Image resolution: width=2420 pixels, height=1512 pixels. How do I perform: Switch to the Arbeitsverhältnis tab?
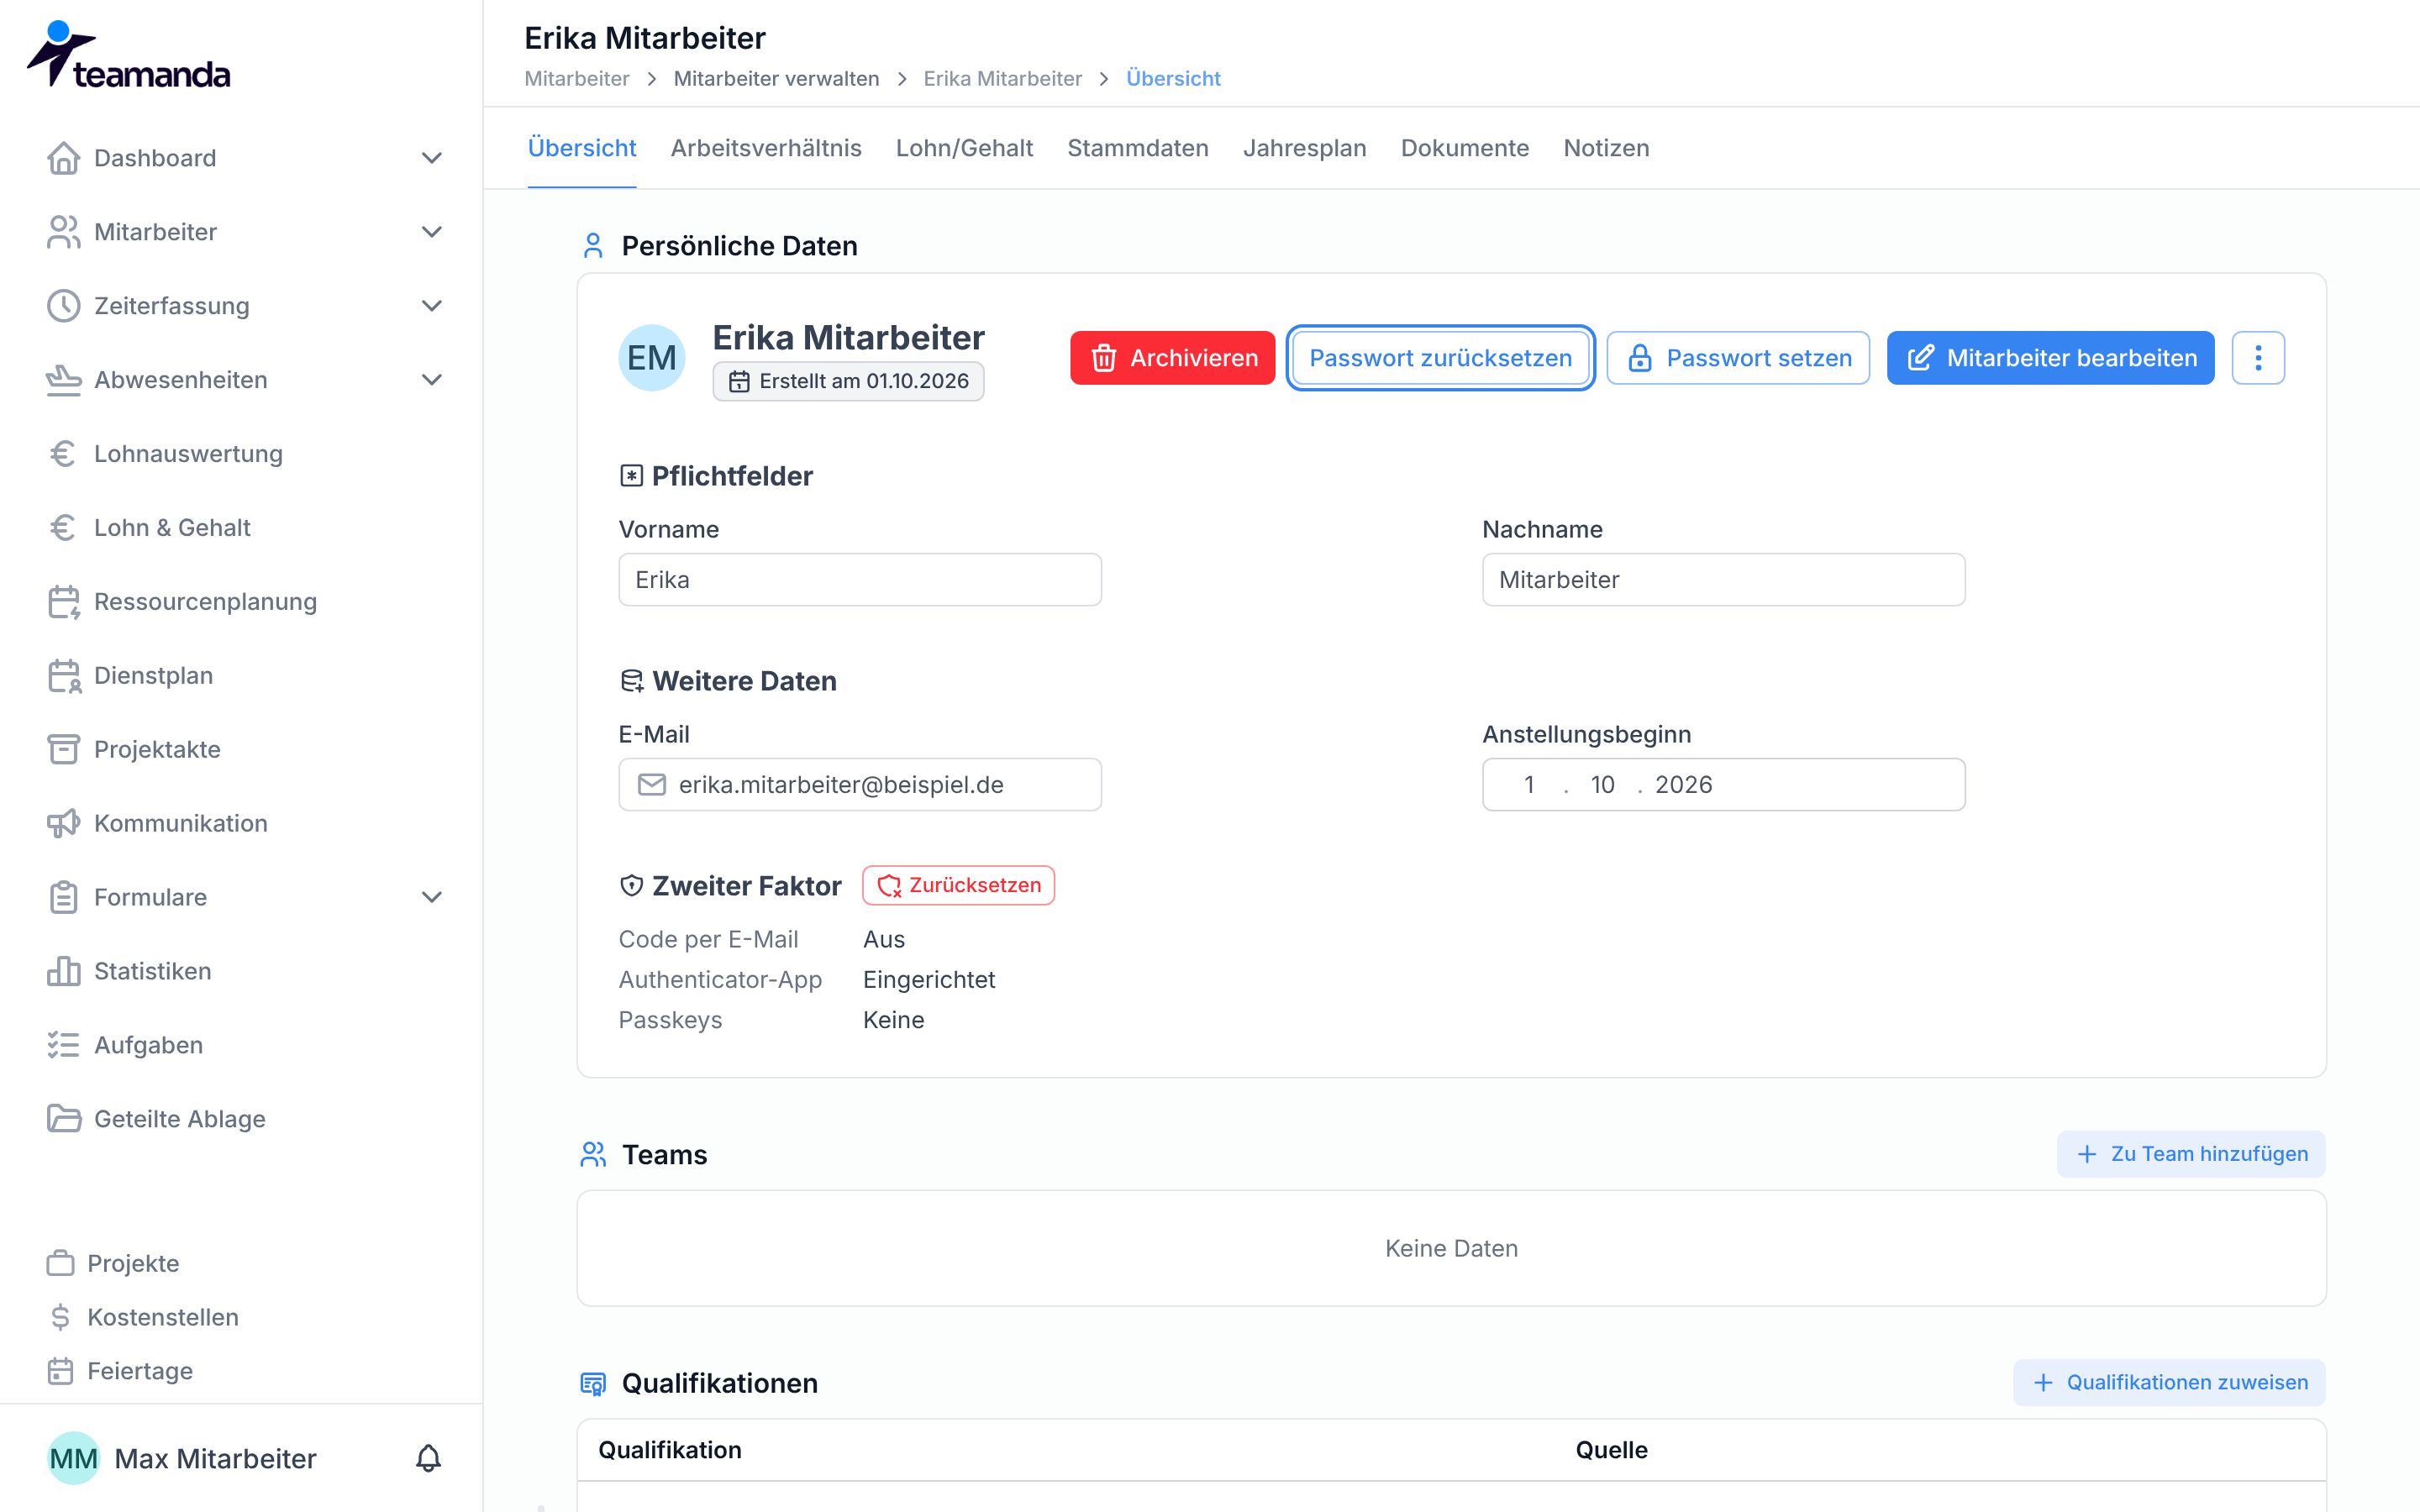click(x=766, y=148)
